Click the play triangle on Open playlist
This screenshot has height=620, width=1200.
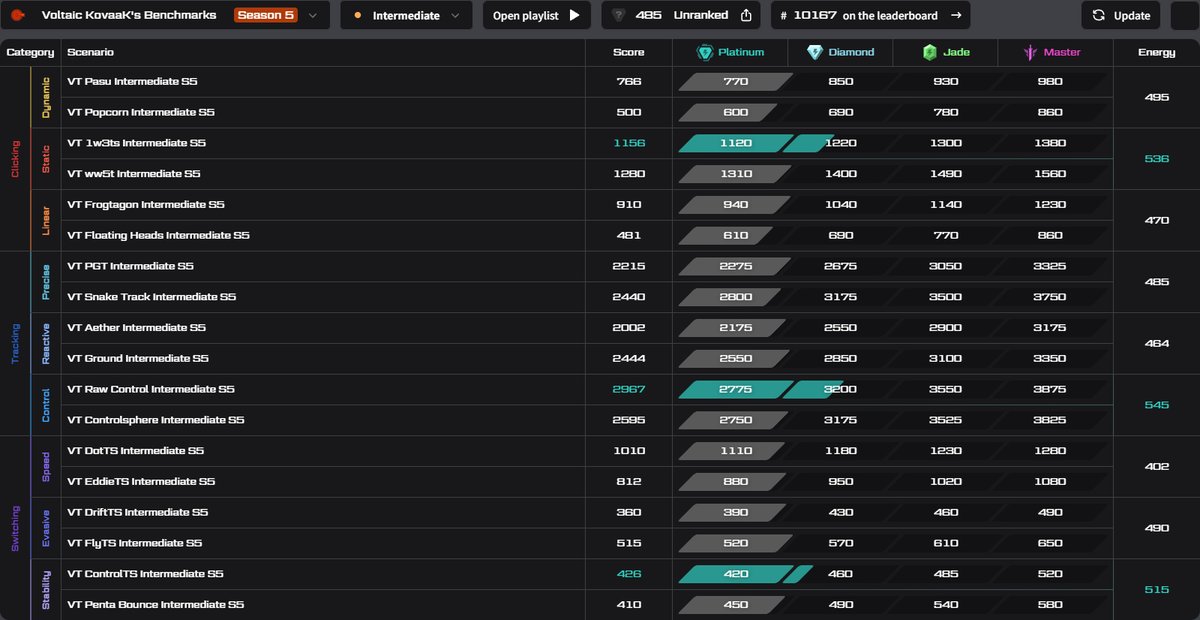(574, 15)
